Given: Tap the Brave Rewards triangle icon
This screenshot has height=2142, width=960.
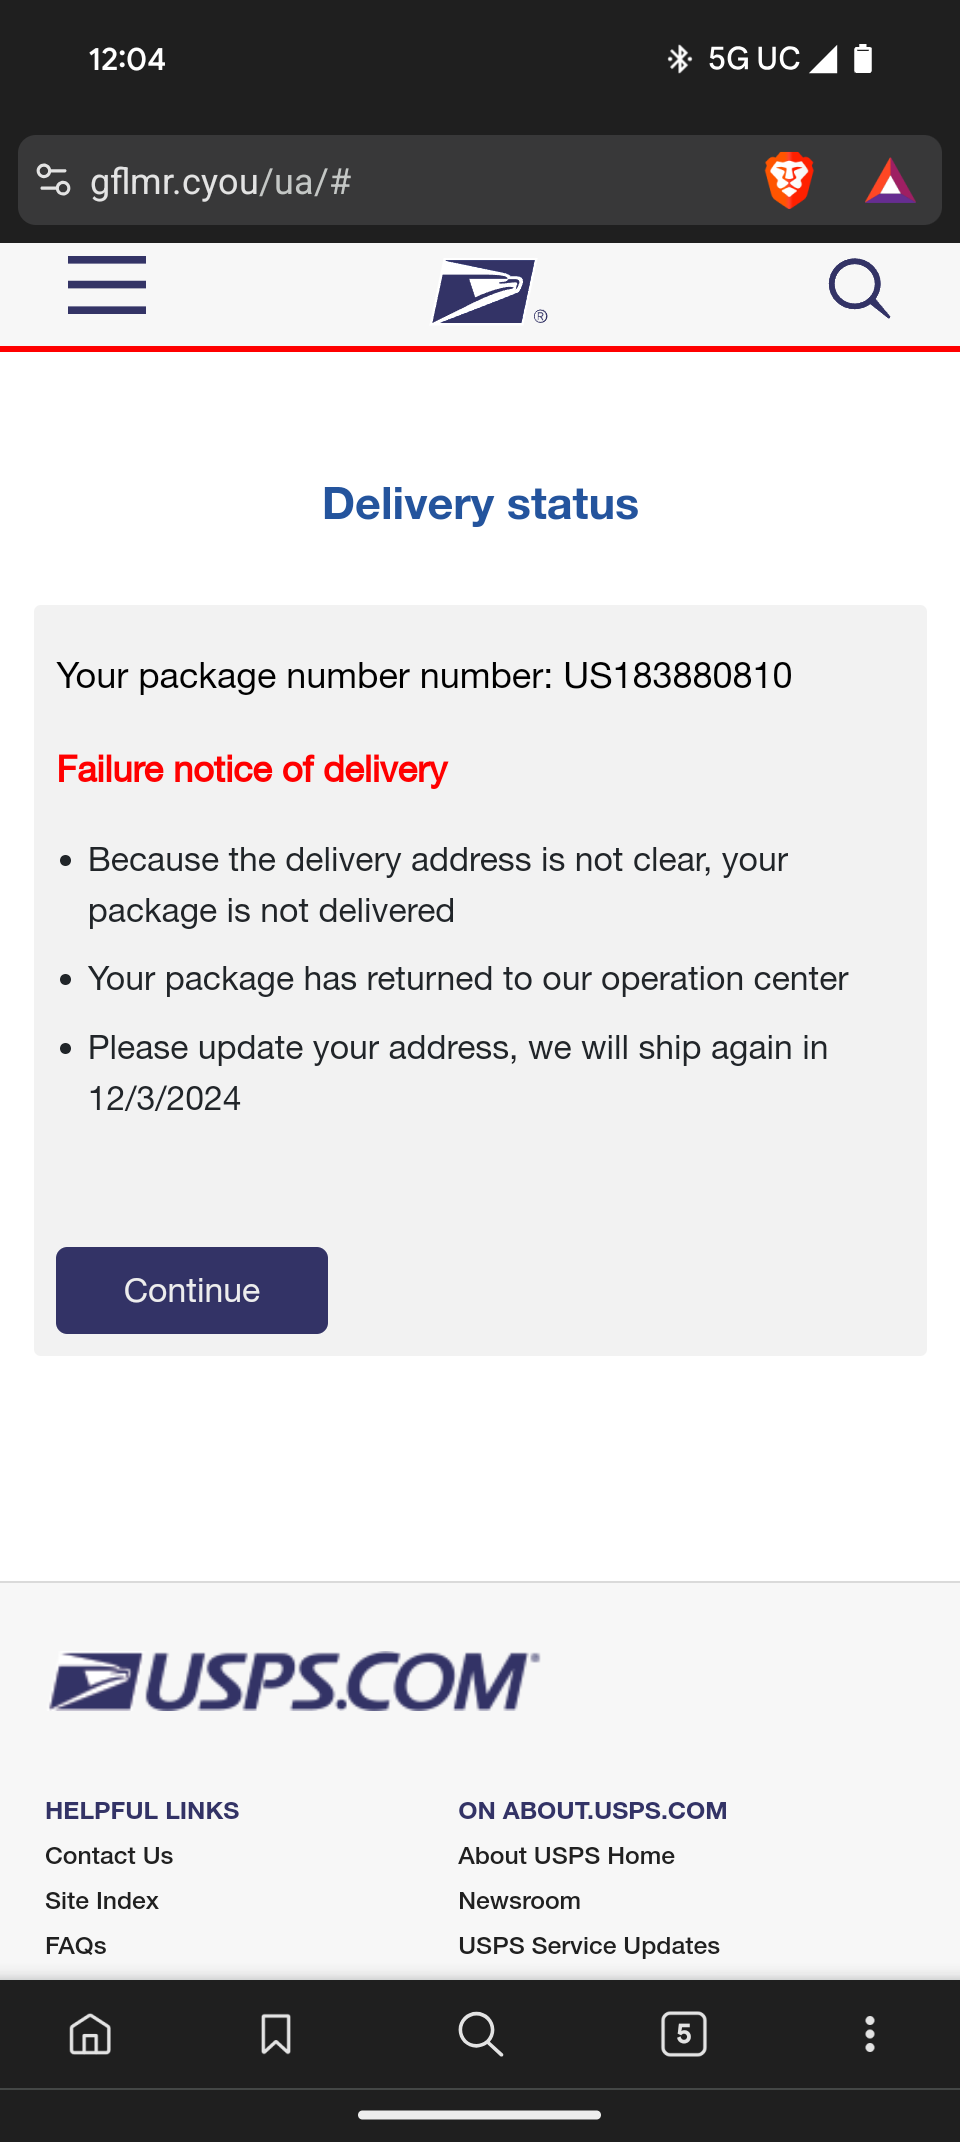Looking at the screenshot, I should [x=890, y=181].
